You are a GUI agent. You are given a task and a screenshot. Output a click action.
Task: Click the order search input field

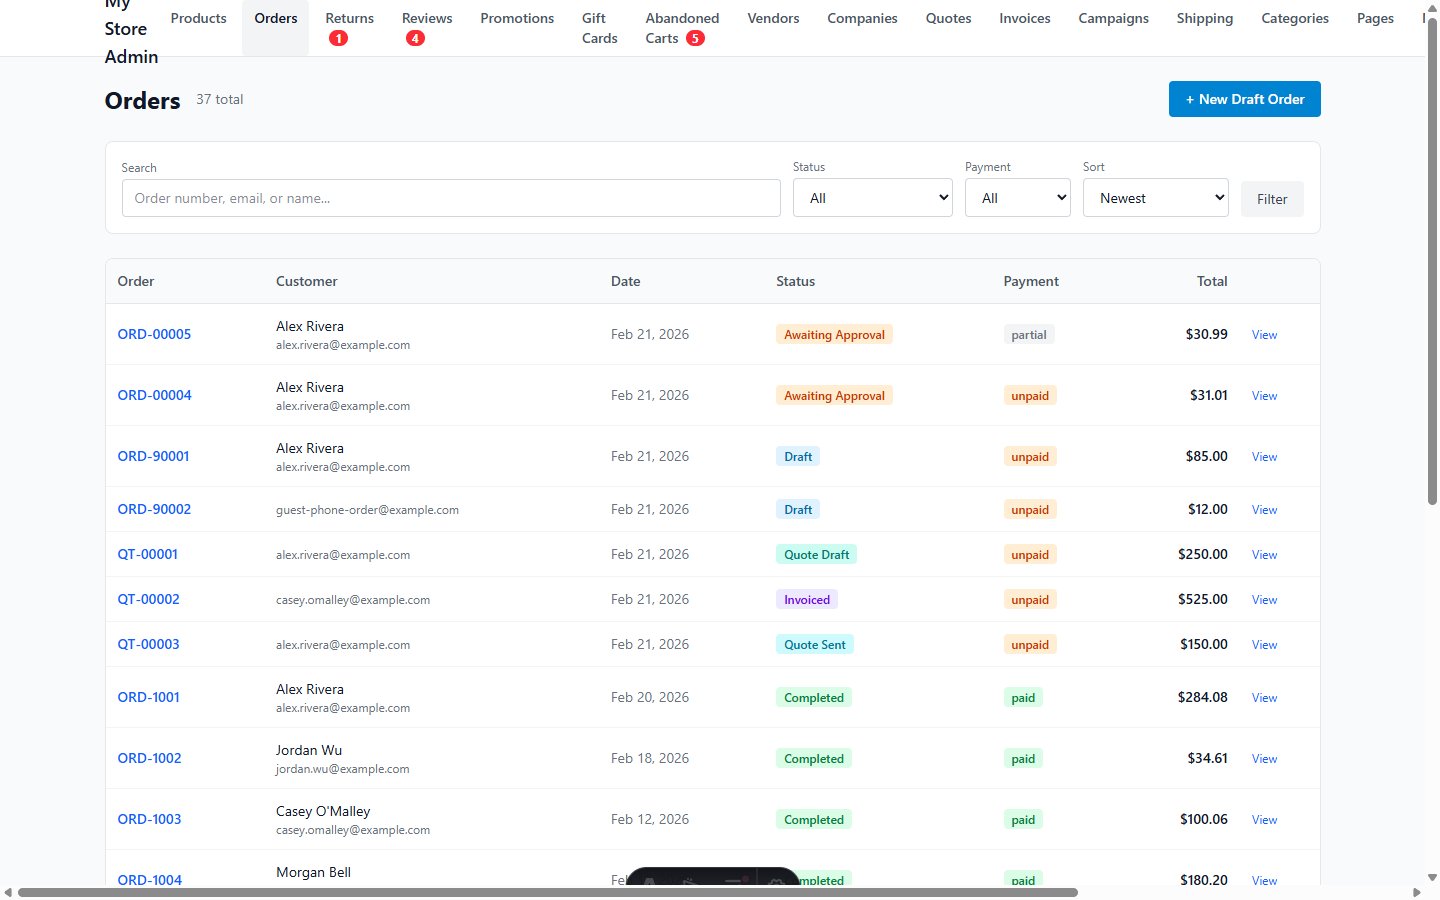click(450, 197)
